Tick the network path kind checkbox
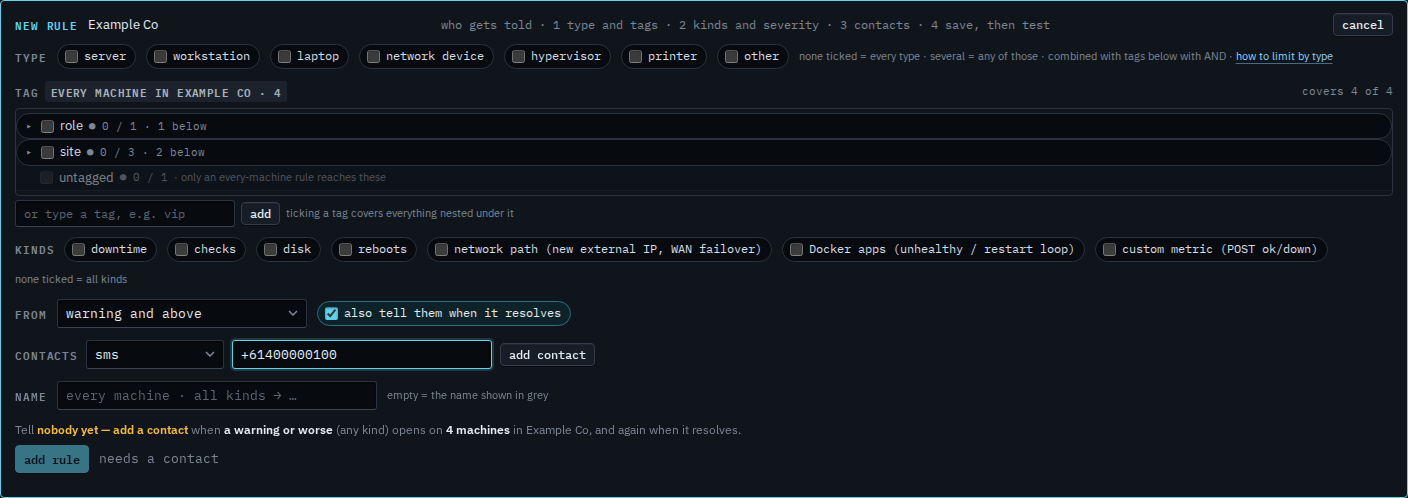Screen dimensions: 1408x498 tap(441, 250)
